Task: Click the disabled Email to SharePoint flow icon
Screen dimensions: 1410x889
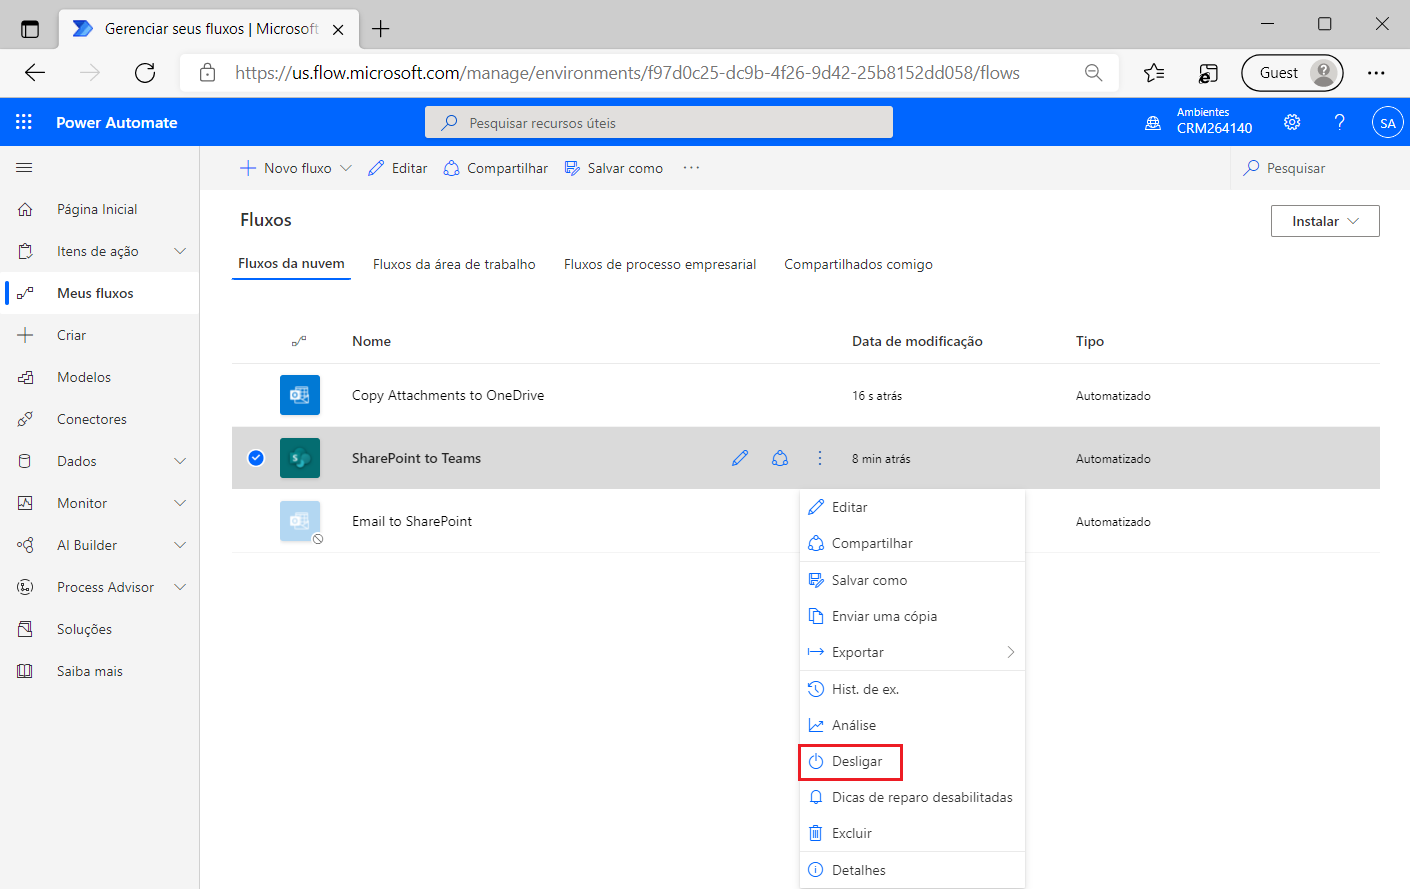Action: [x=300, y=521]
